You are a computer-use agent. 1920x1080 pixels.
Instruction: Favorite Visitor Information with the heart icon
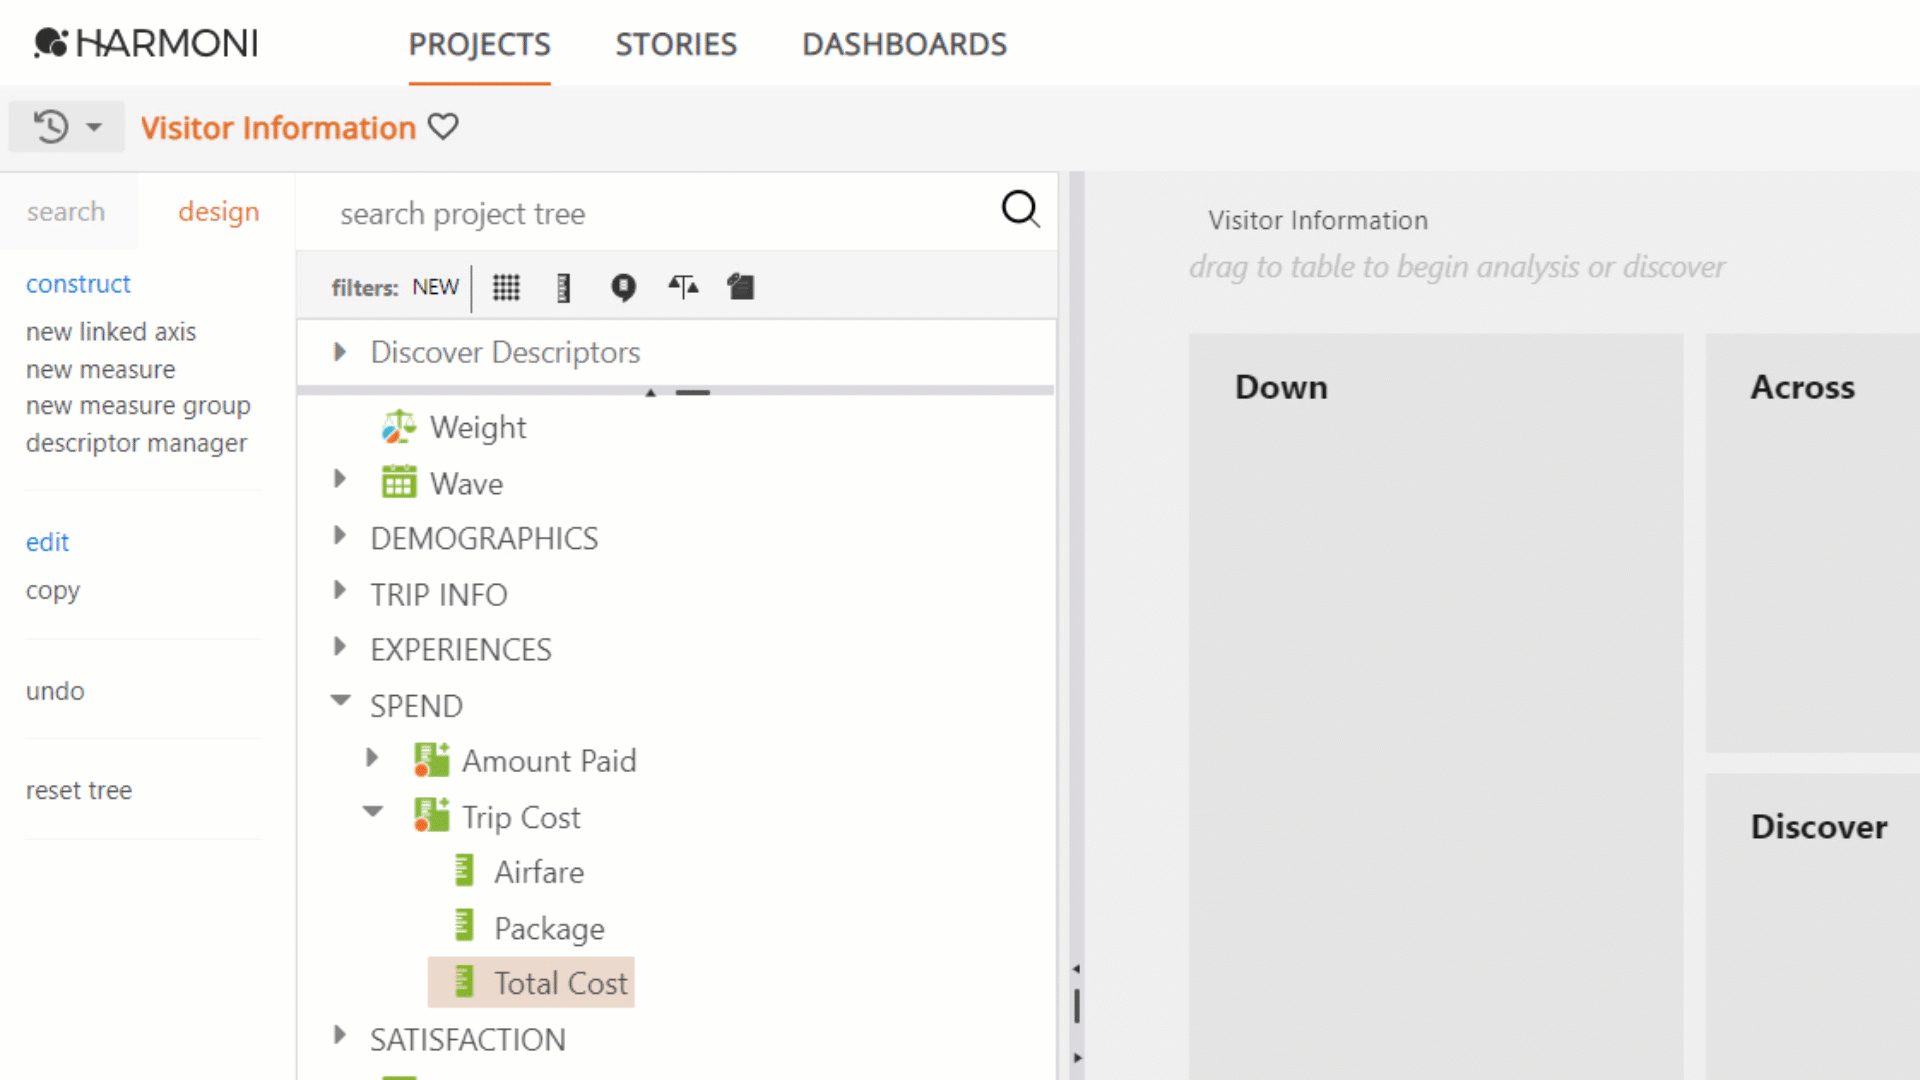pos(443,127)
